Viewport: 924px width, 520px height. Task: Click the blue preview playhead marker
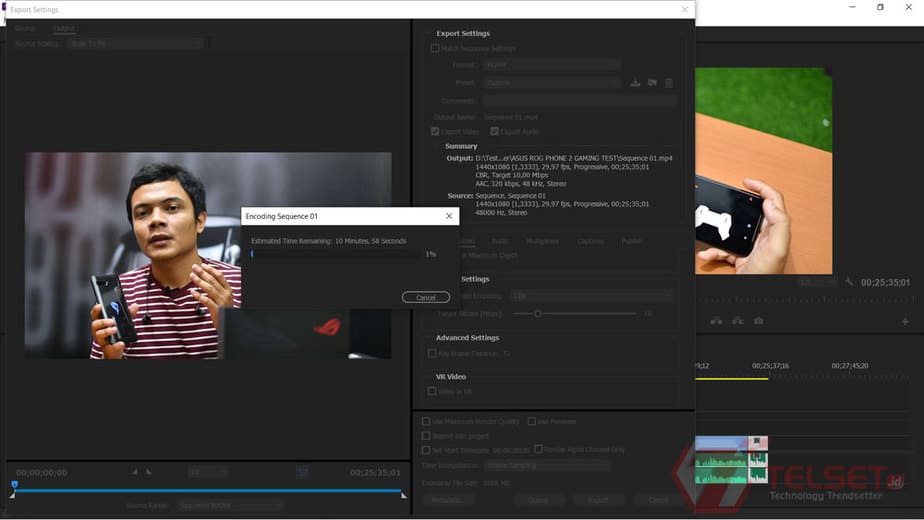pyautogui.click(x=15, y=484)
